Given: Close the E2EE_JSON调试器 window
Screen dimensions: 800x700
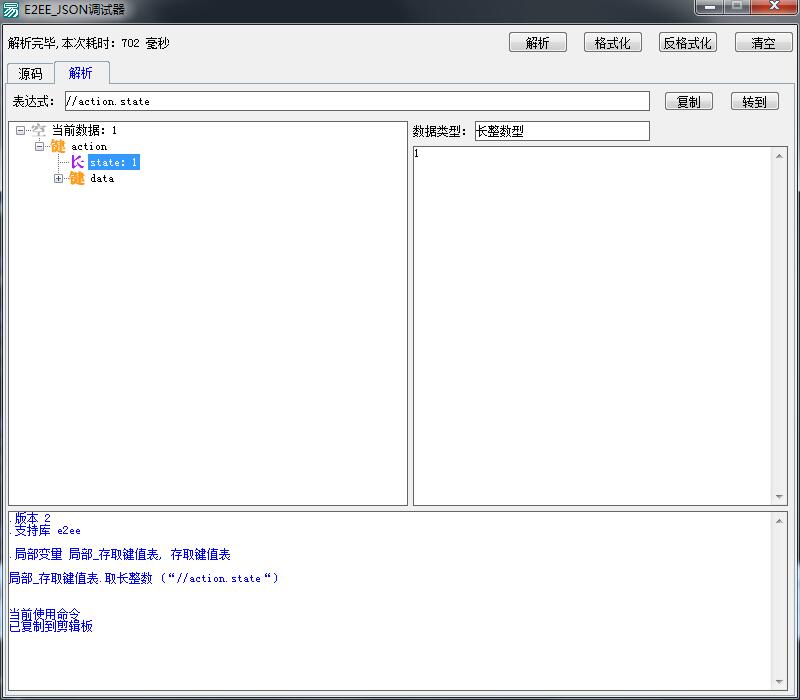Looking at the screenshot, I should click(x=774, y=7).
